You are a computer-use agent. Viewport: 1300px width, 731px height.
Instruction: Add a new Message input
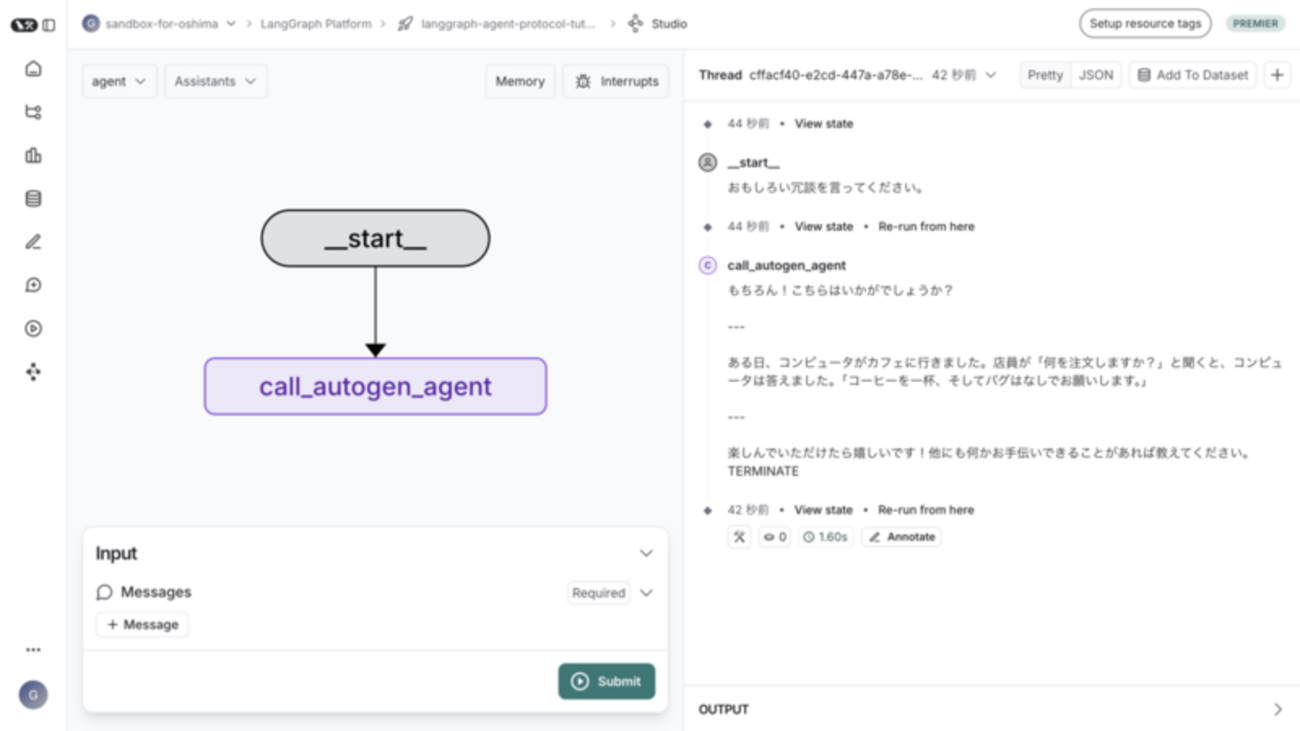[x=142, y=624]
